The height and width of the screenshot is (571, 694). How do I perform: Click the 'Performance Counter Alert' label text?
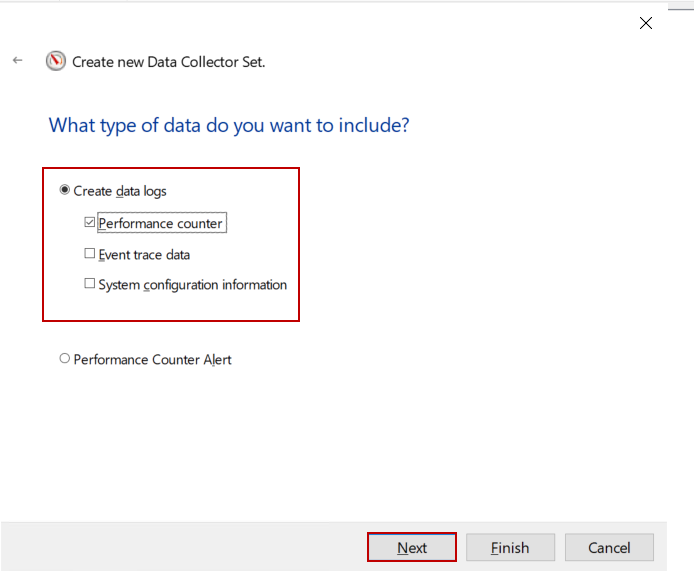tap(152, 360)
